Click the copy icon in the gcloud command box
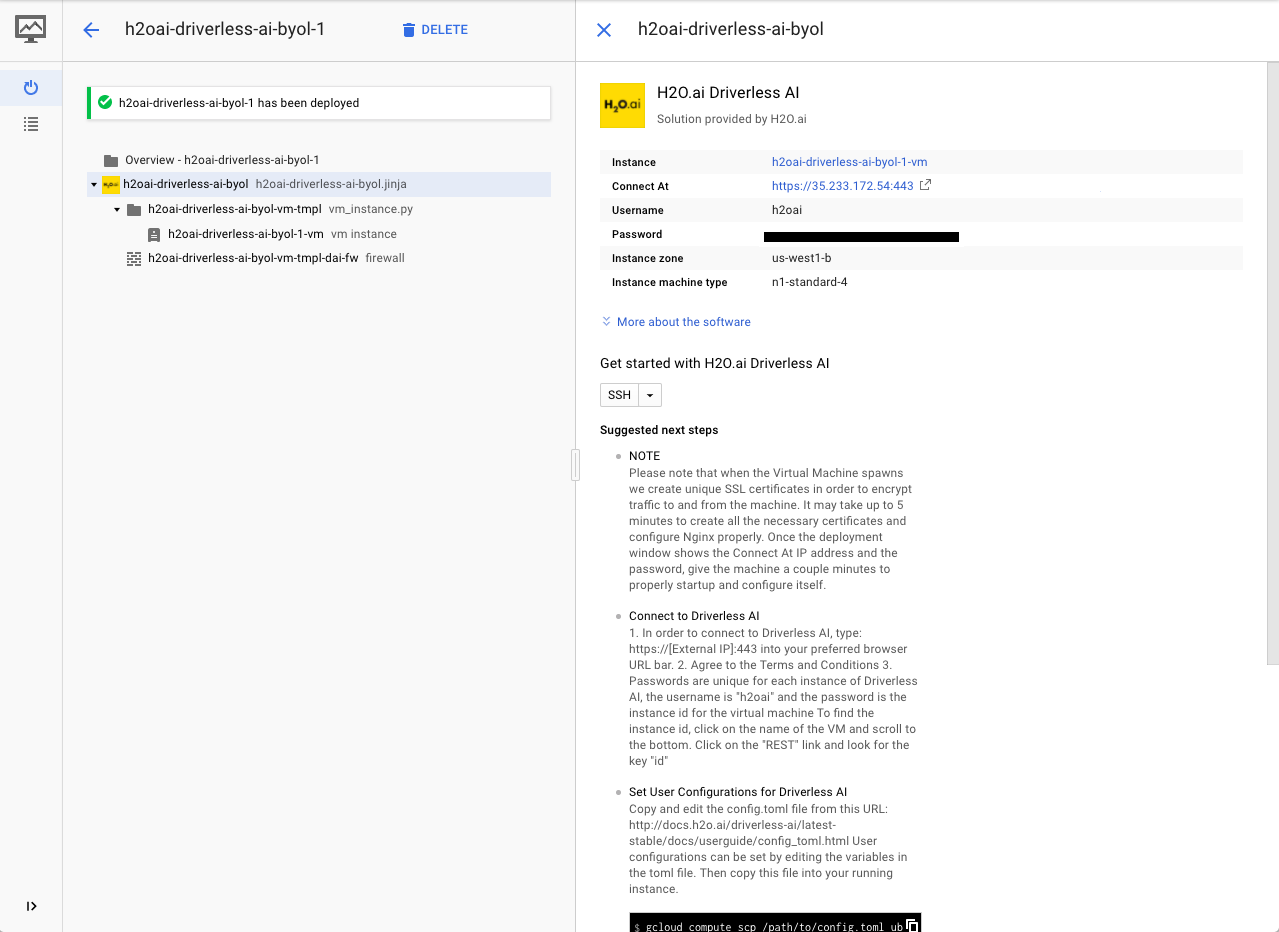 point(910,926)
